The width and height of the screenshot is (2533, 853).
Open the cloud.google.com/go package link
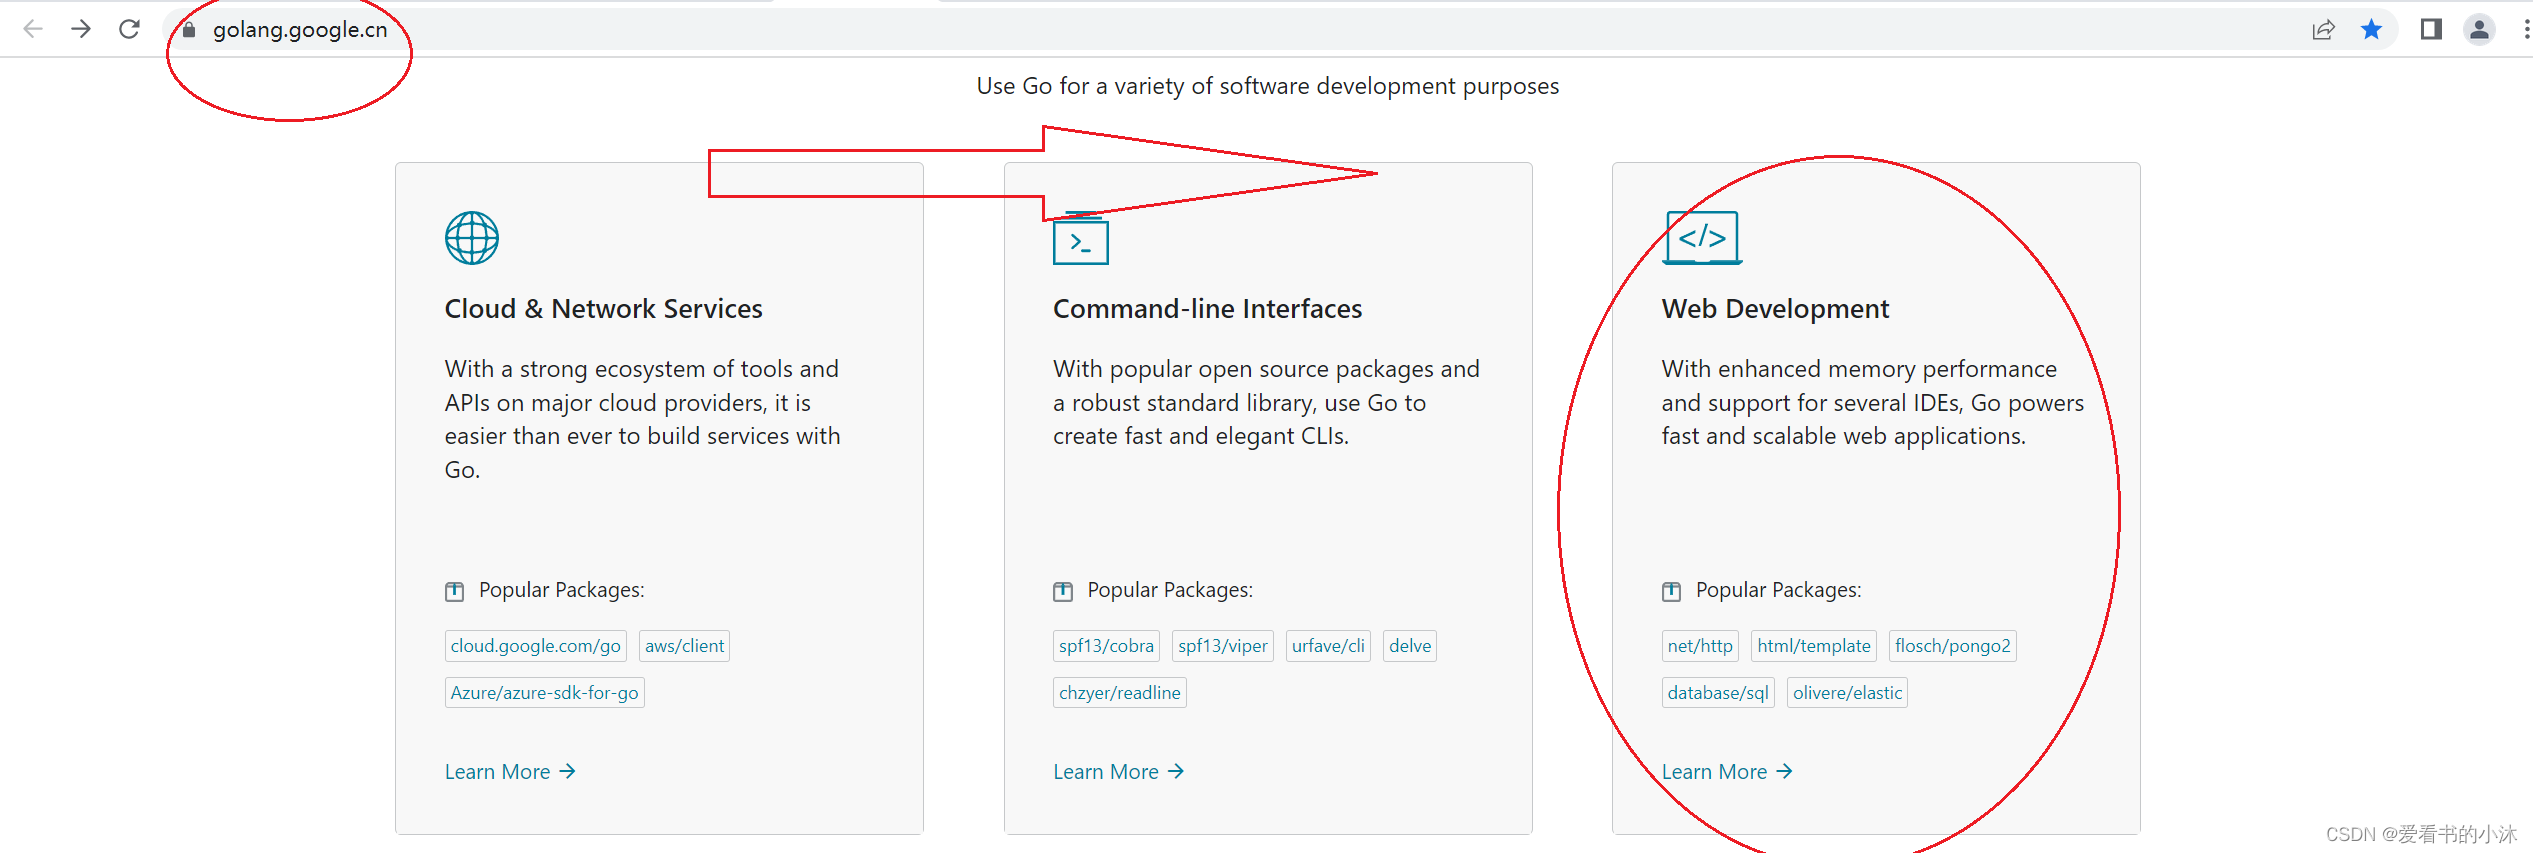pyautogui.click(x=535, y=646)
